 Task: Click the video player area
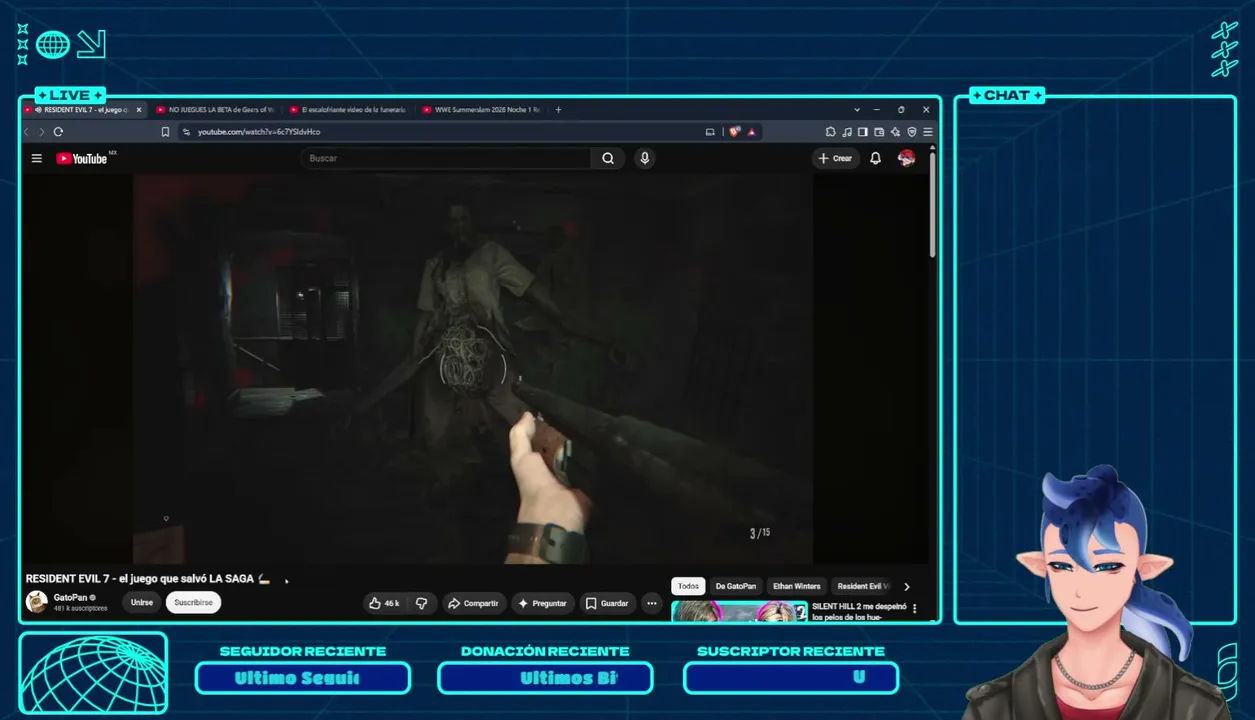(473, 369)
